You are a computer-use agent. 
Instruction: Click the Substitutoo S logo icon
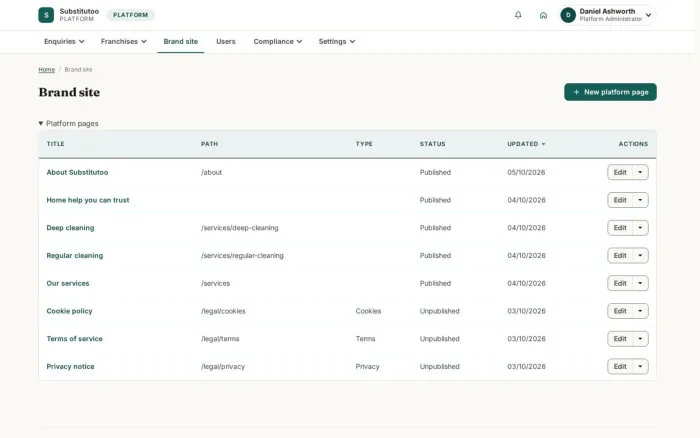pos(46,15)
